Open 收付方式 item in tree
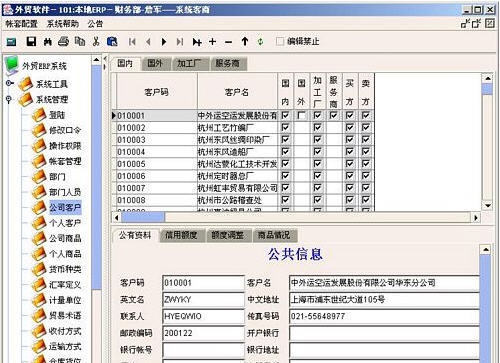The height and width of the screenshot is (363, 500). (x=65, y=331)
